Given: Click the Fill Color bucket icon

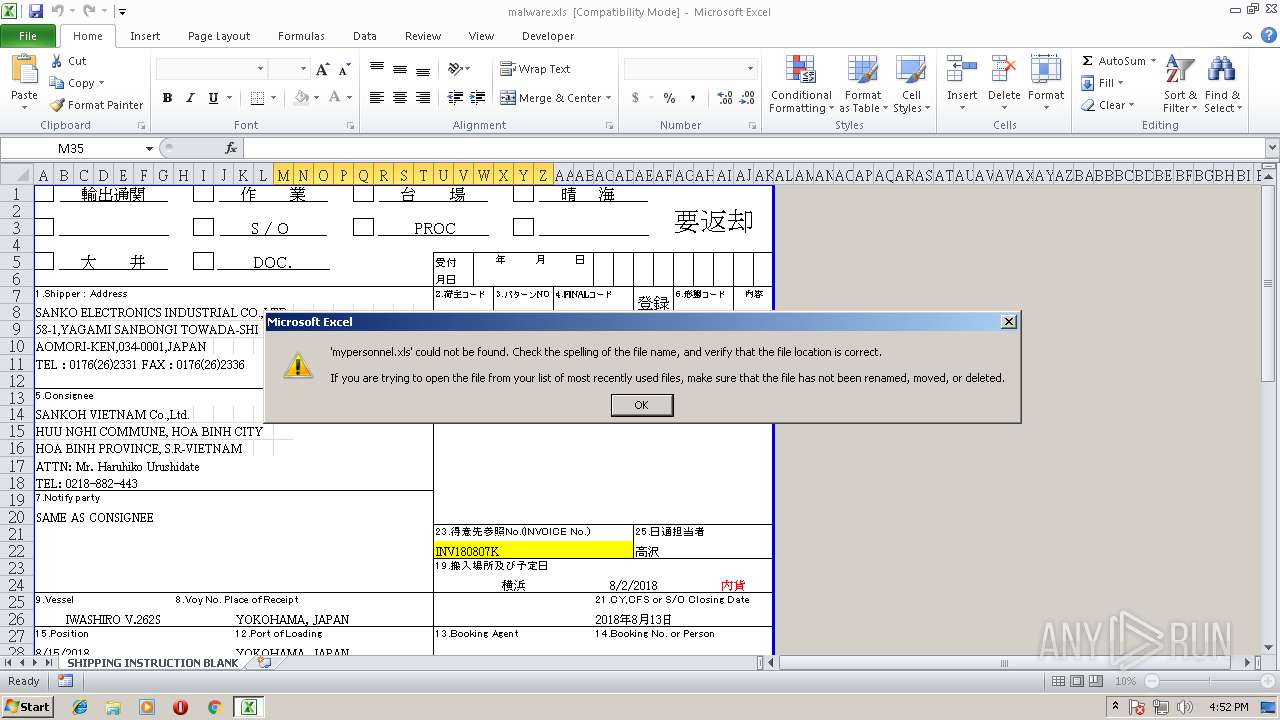Looking at the screenshot, I should pos(302,98).
